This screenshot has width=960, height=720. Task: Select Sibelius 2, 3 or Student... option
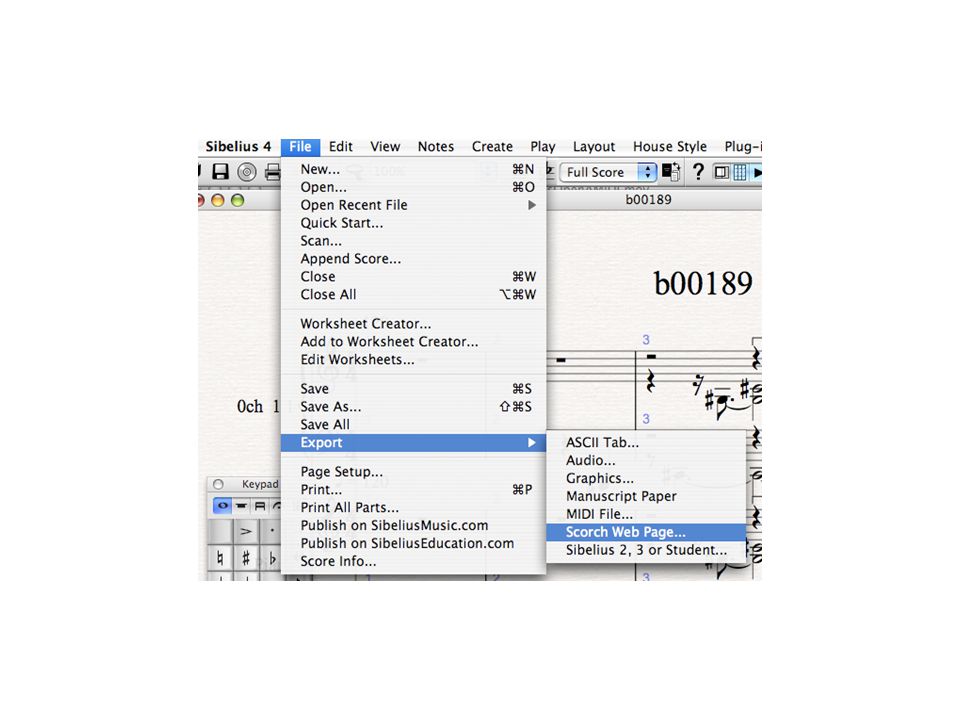point(646,550)
